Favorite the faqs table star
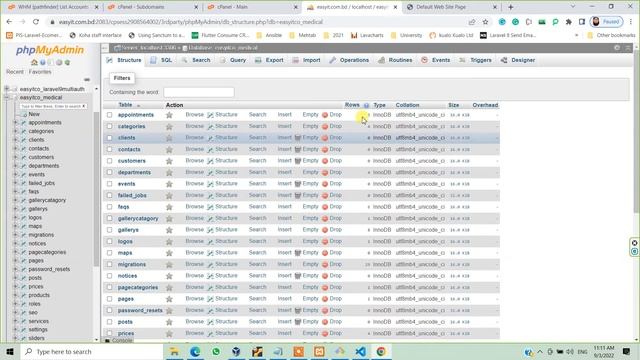Viewport: 640px width, 360px height. click(169, 207)
